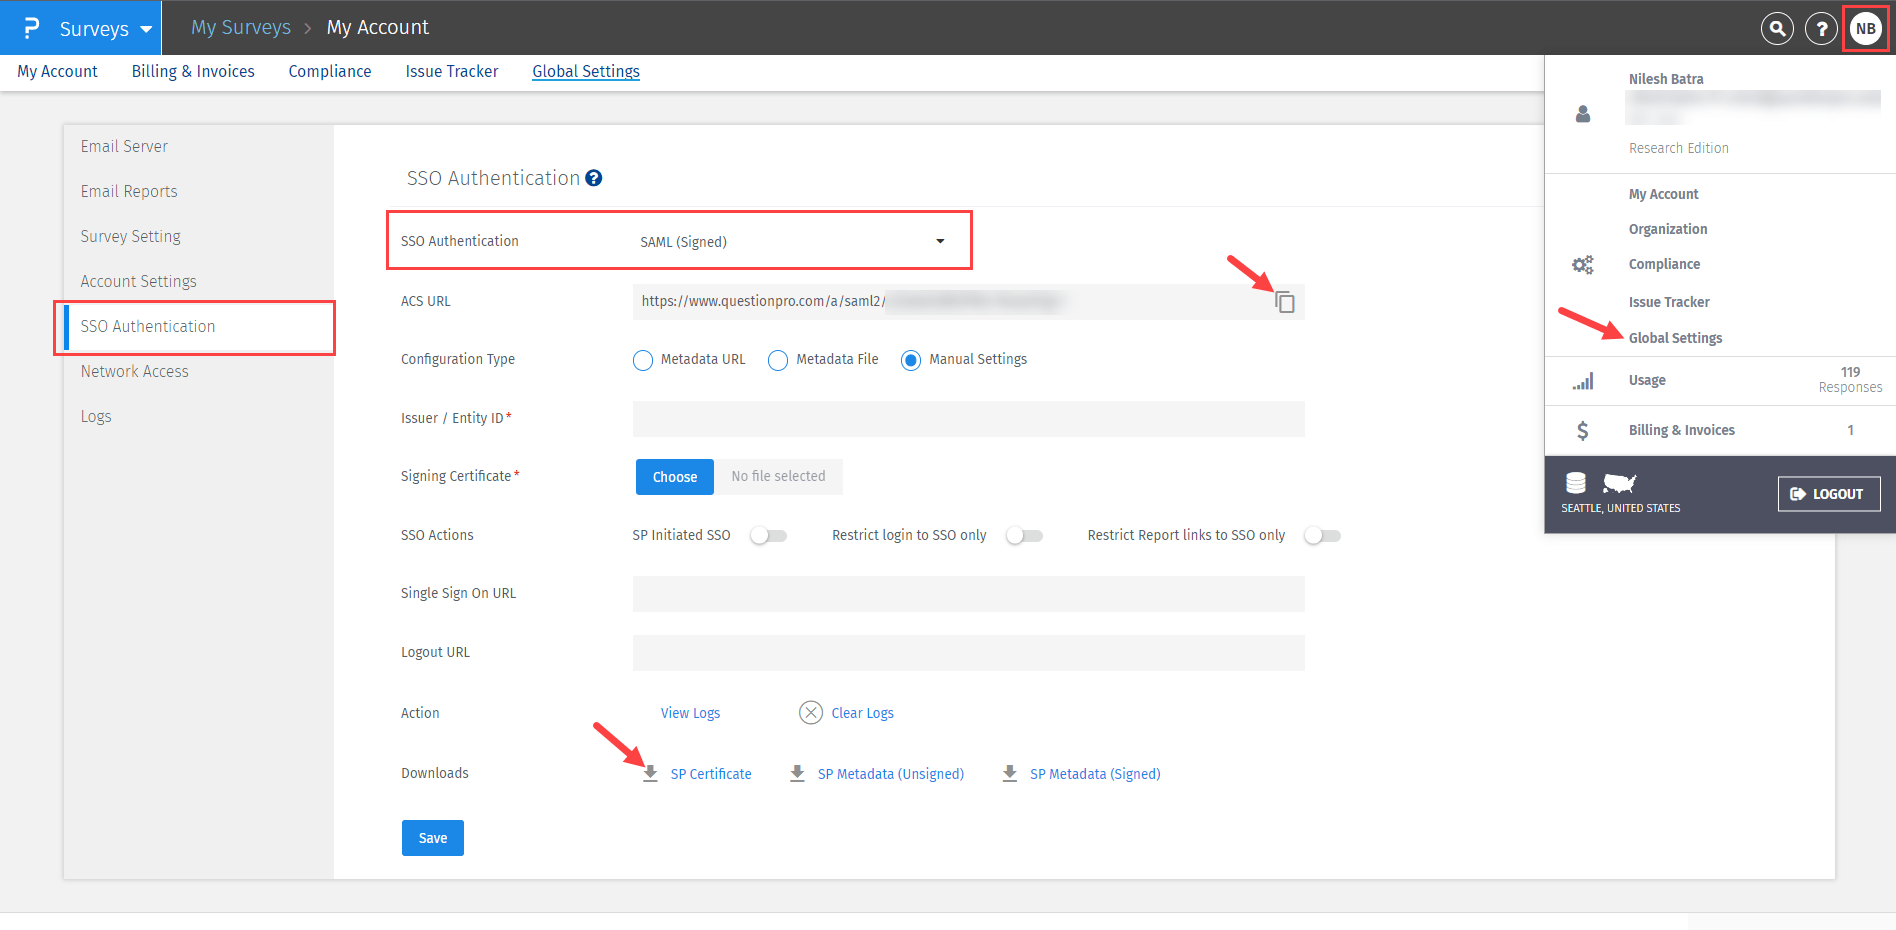Copy the ACS URL with the copy icon
Screen dimensions: 1896x930
coord(1285,302)
